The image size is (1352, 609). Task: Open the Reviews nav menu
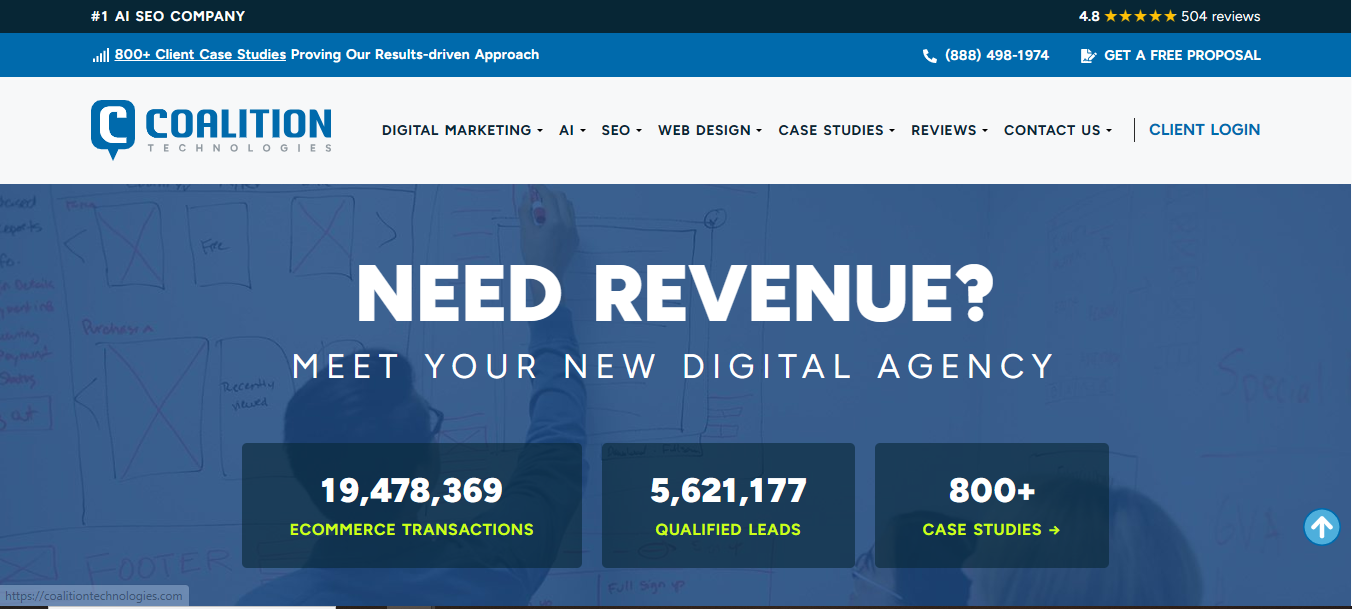coord(949,130)
